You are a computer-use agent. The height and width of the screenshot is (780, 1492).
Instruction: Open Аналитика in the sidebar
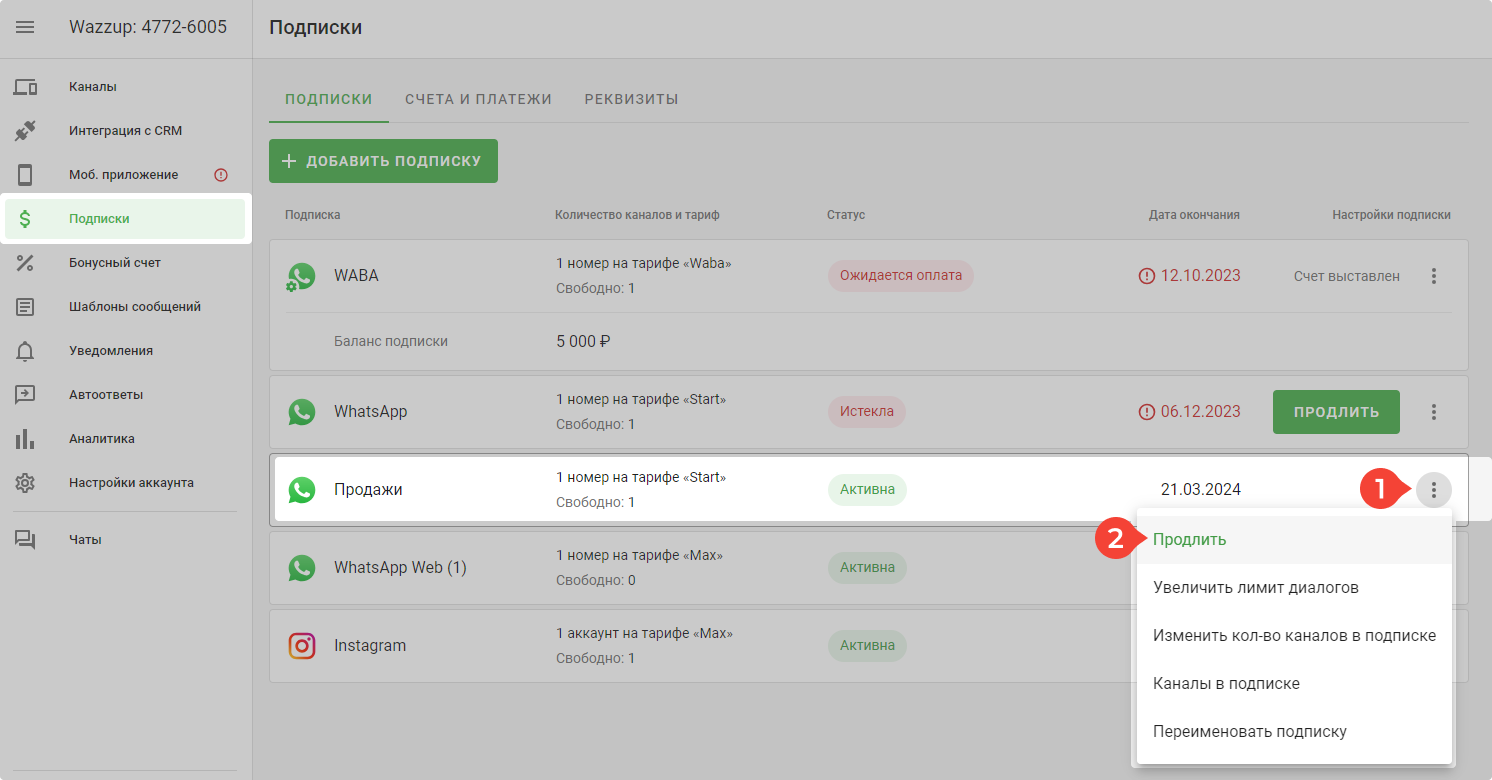click(101, 439)
